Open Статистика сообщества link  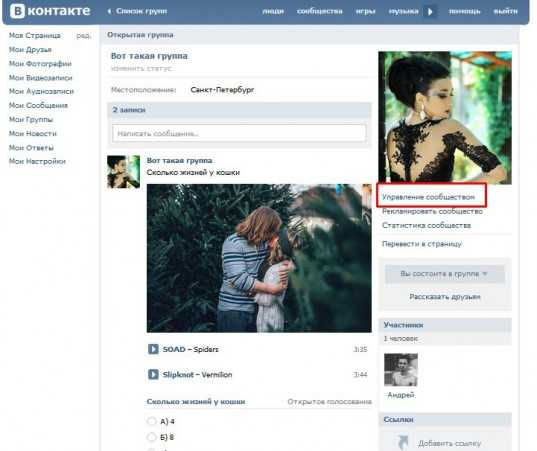point(426,225)
